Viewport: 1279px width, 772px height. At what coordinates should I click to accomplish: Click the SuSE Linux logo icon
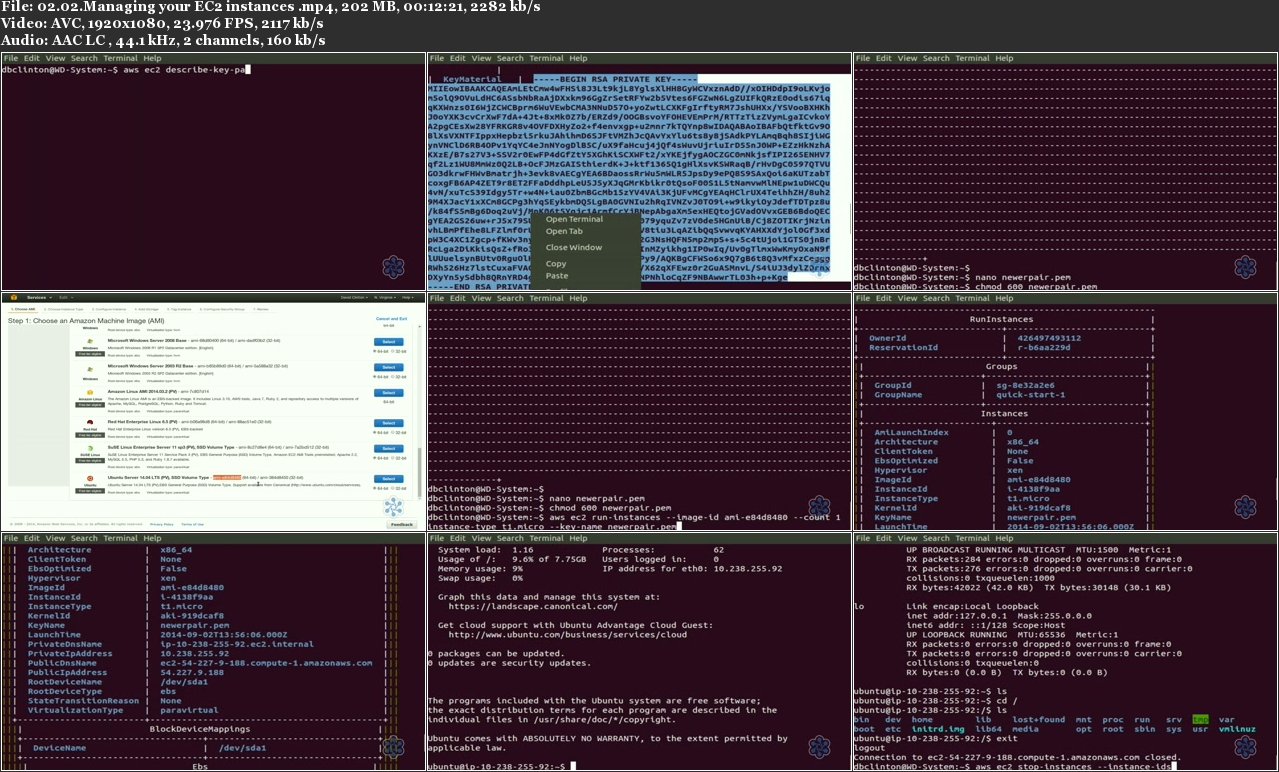[90, 448]
